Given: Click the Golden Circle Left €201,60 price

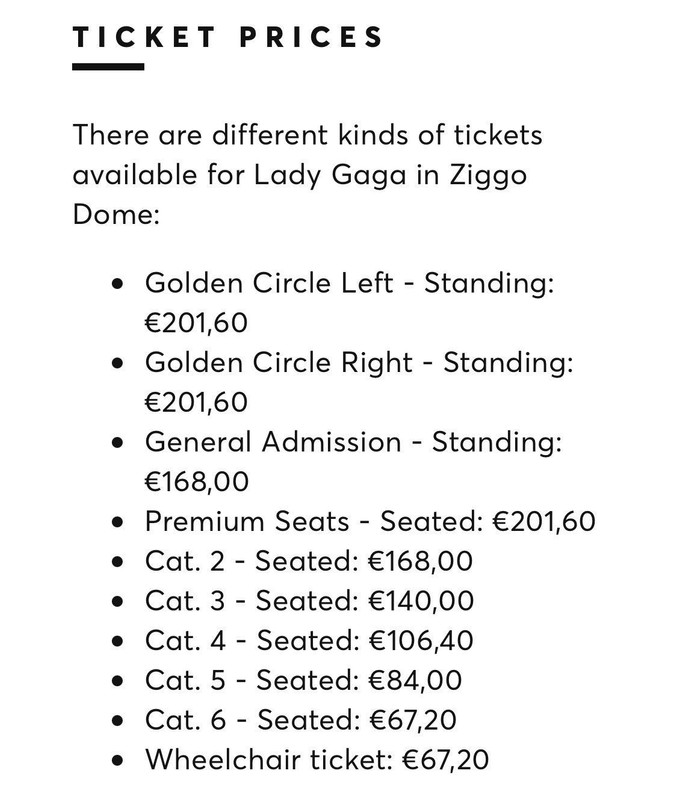Looking at the screenshot, I should 196,323.
